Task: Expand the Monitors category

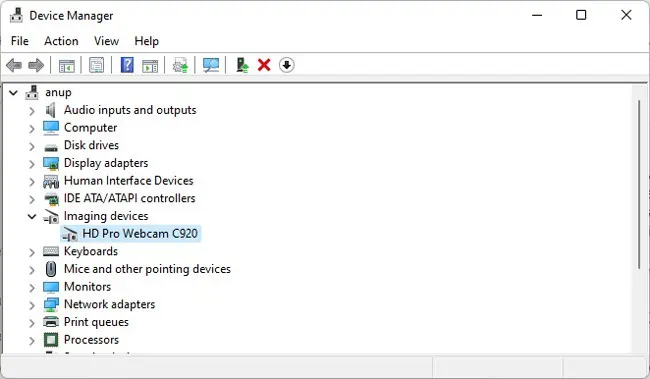Action: (x=32, y=287)
